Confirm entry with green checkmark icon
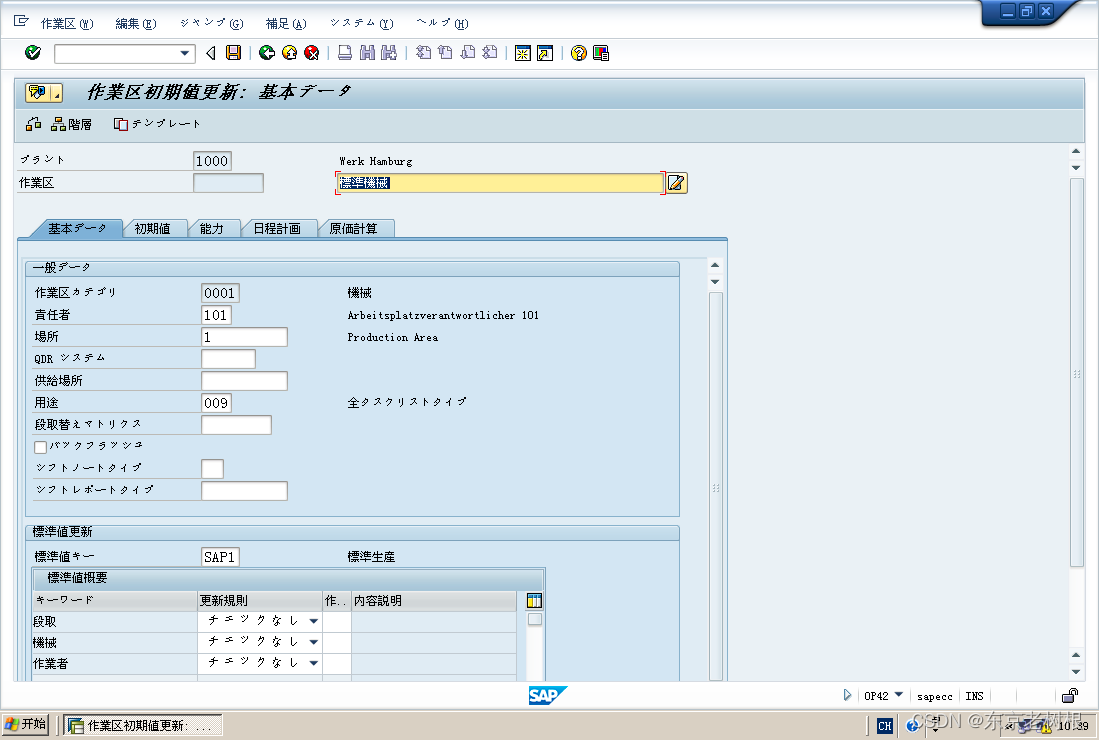1099x740 pixels. (31, 53)
